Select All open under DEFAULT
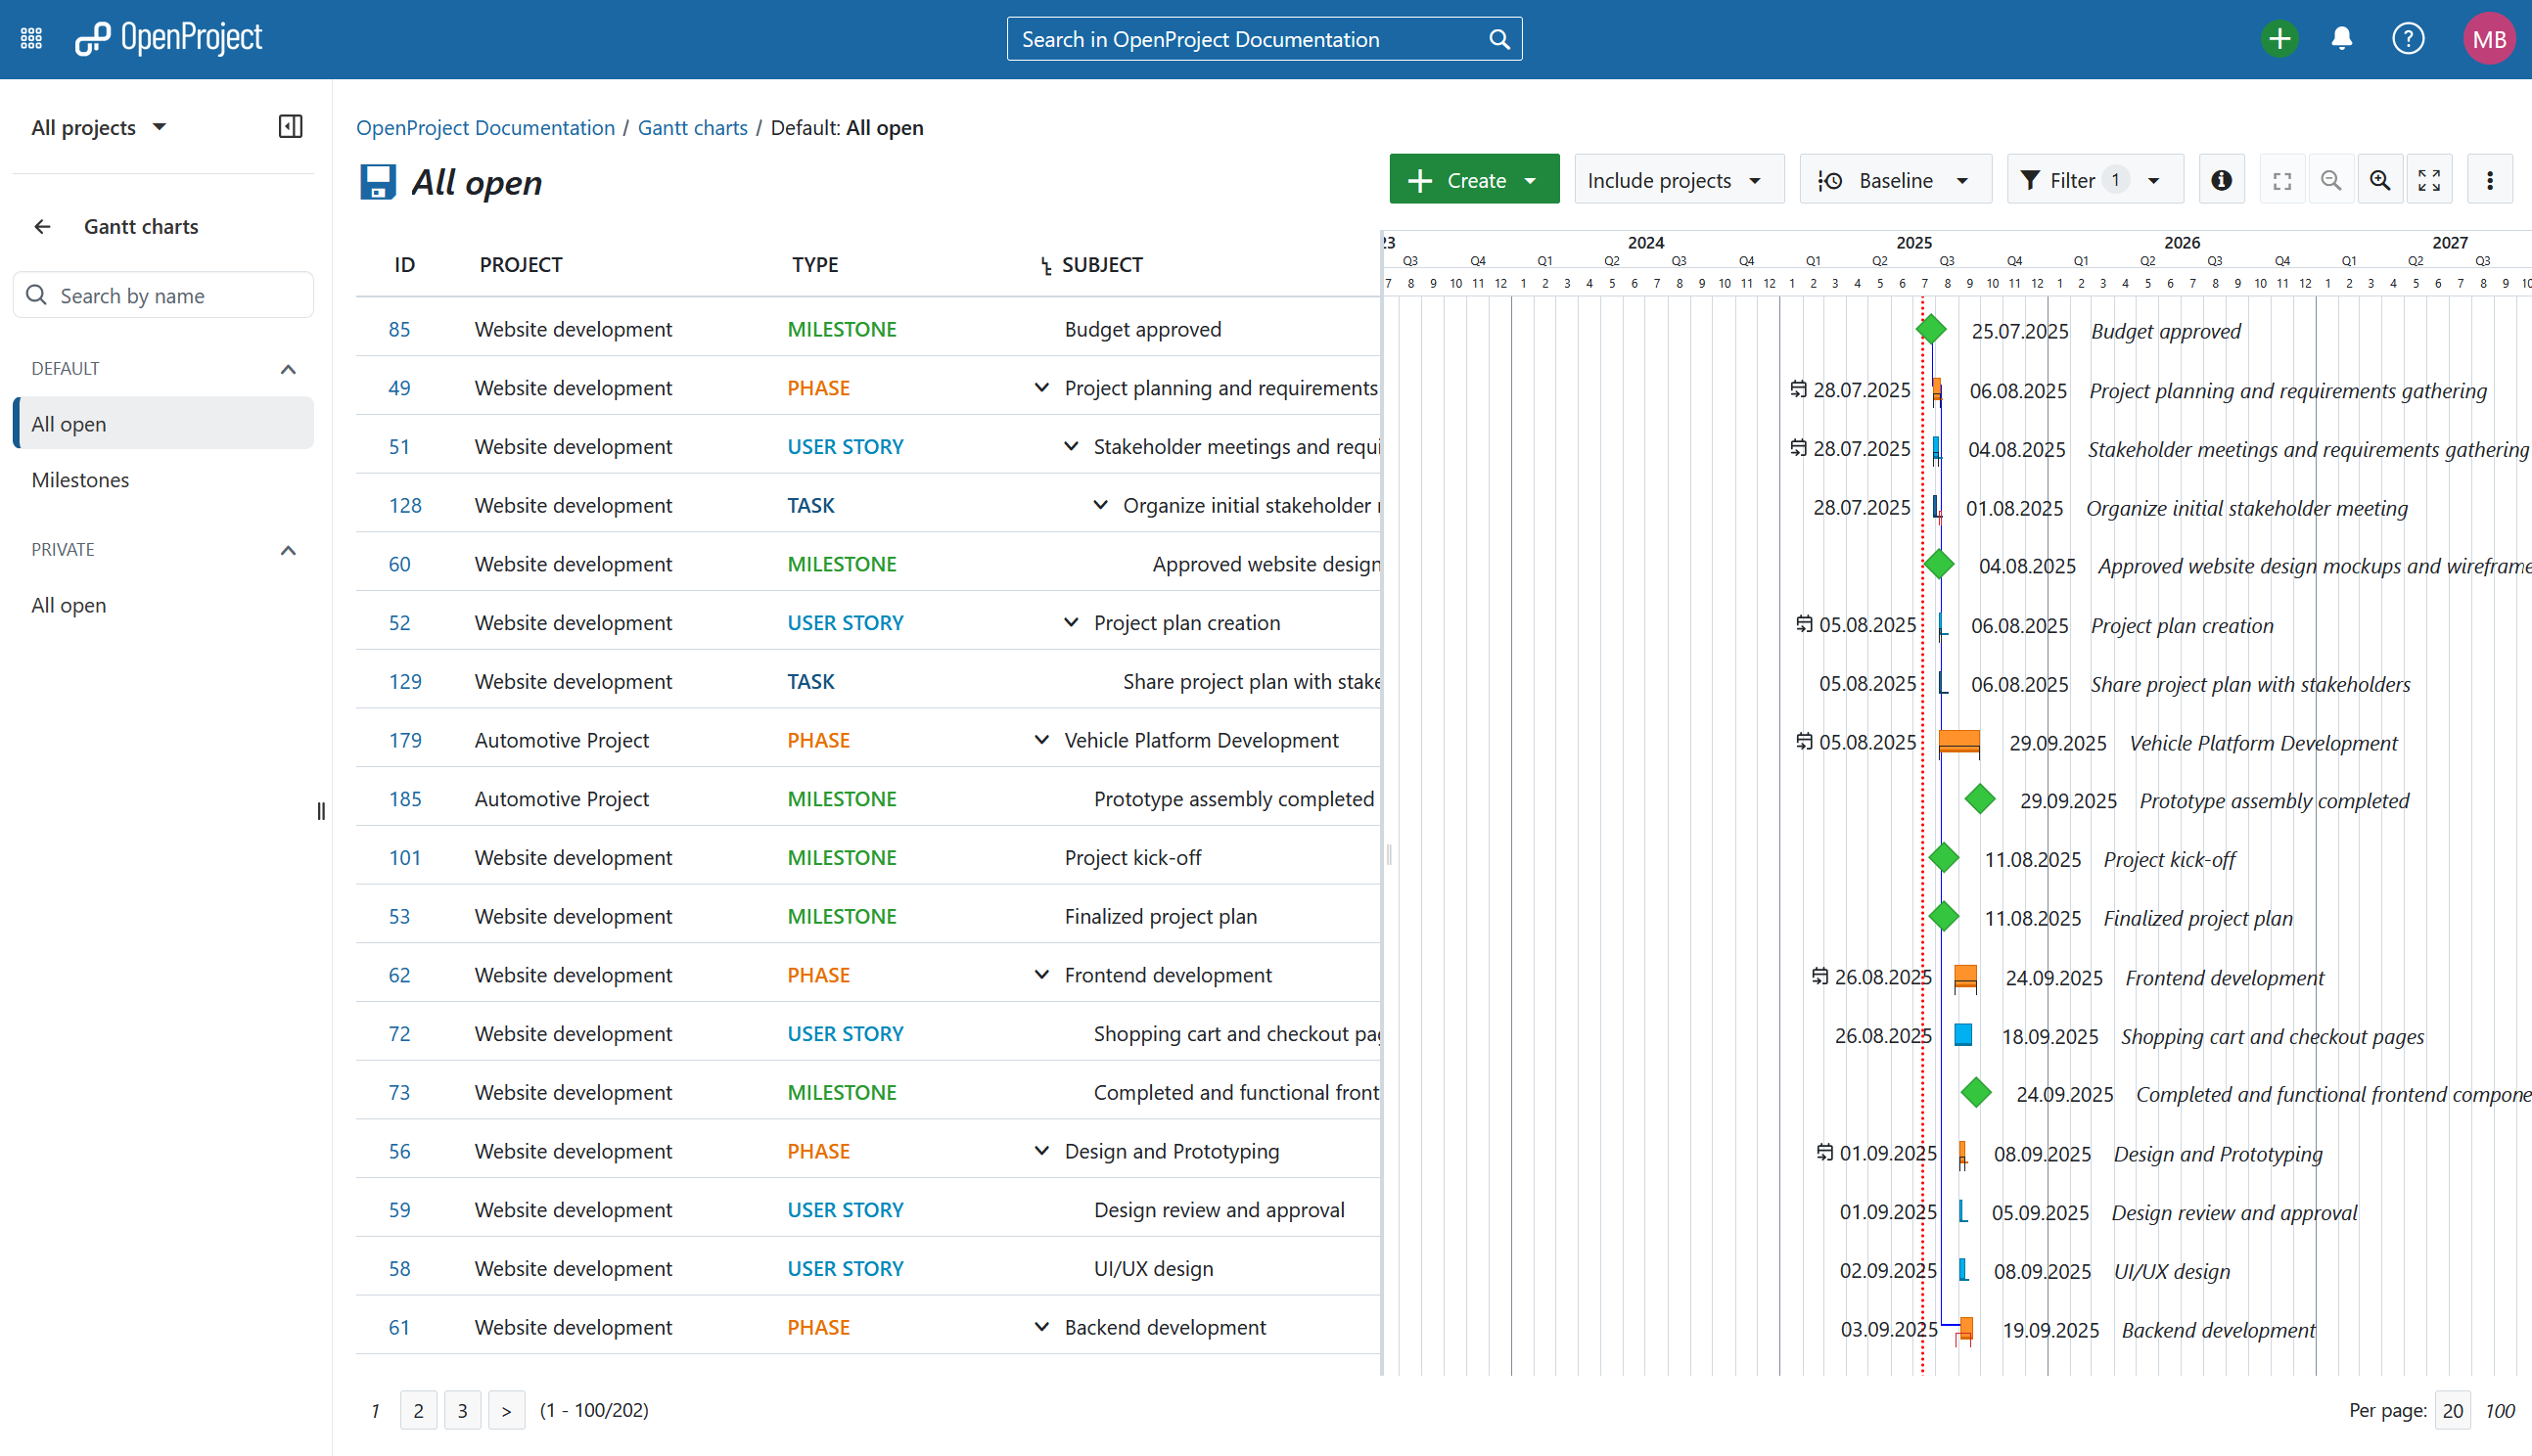Screen dimensions: 2532x1456 point(164,423)
